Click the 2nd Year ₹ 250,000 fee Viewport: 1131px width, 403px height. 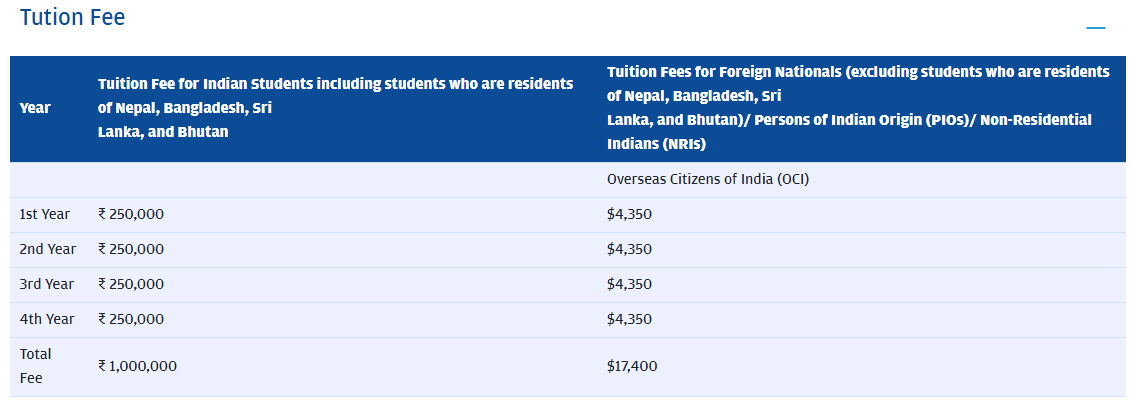click(x=131, y=249)
